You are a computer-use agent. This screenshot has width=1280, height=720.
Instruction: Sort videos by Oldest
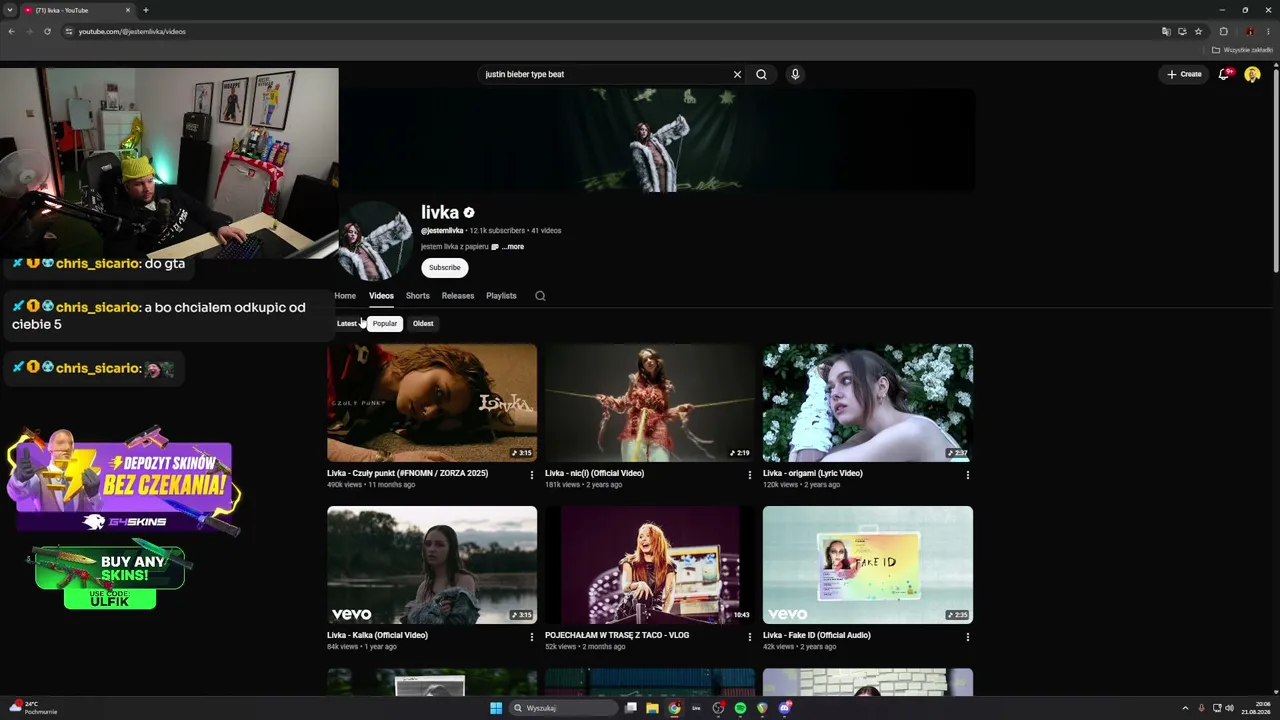coord(423,324)
